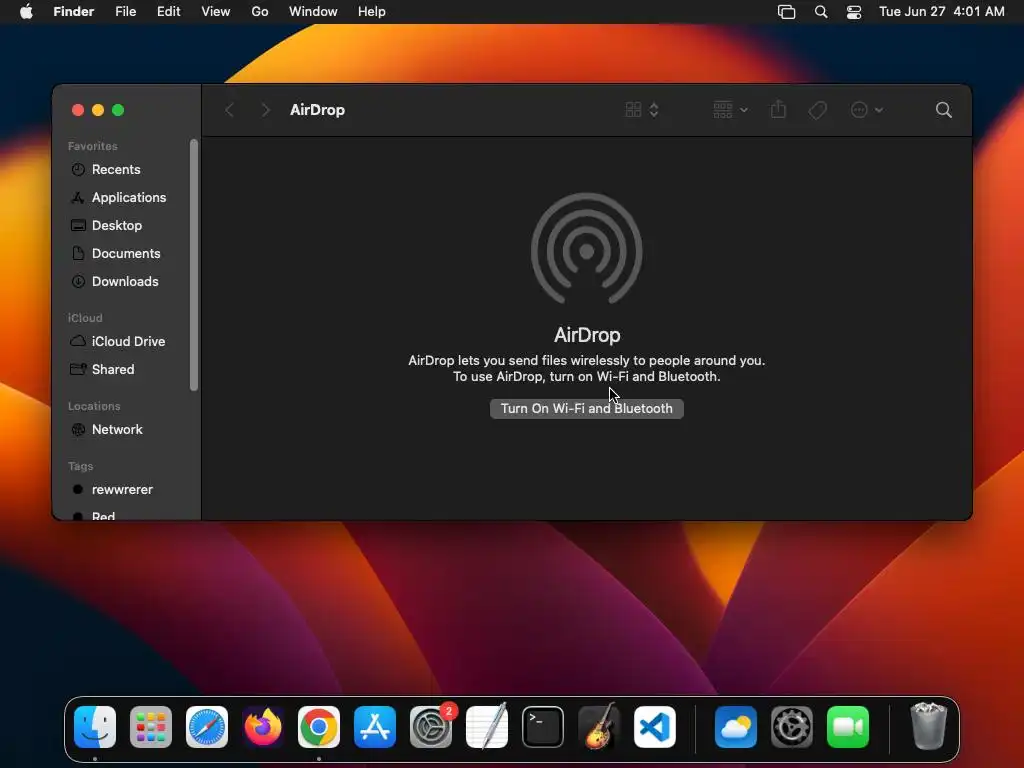Launch Google Chrome from the Dock

(319, 727)
